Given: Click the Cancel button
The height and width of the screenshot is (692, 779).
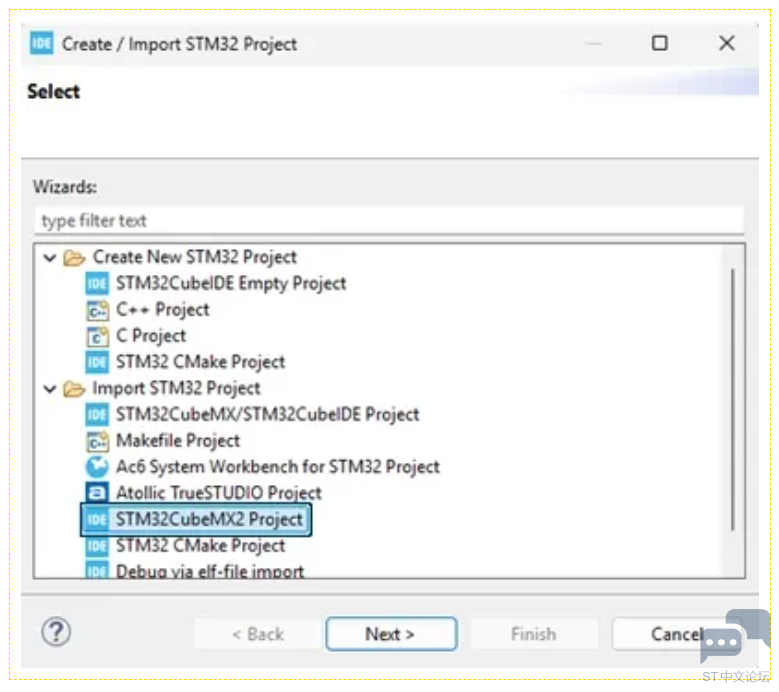Looking at the screenshot, I should click(x=677, y=634).
